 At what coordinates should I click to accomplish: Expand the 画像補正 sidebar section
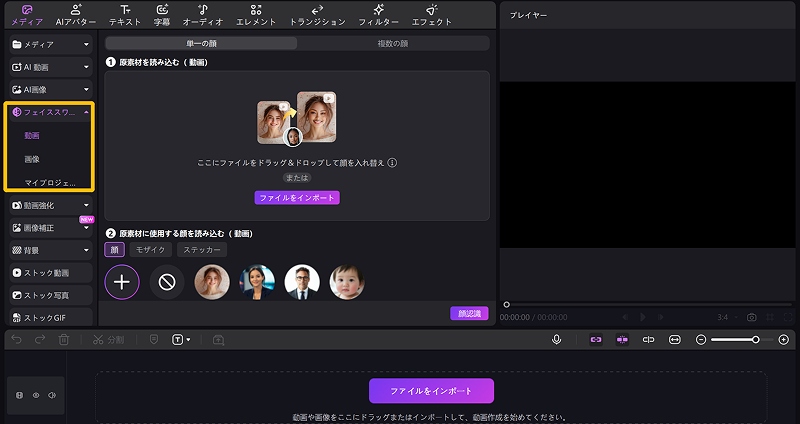(x=51, y=228)
